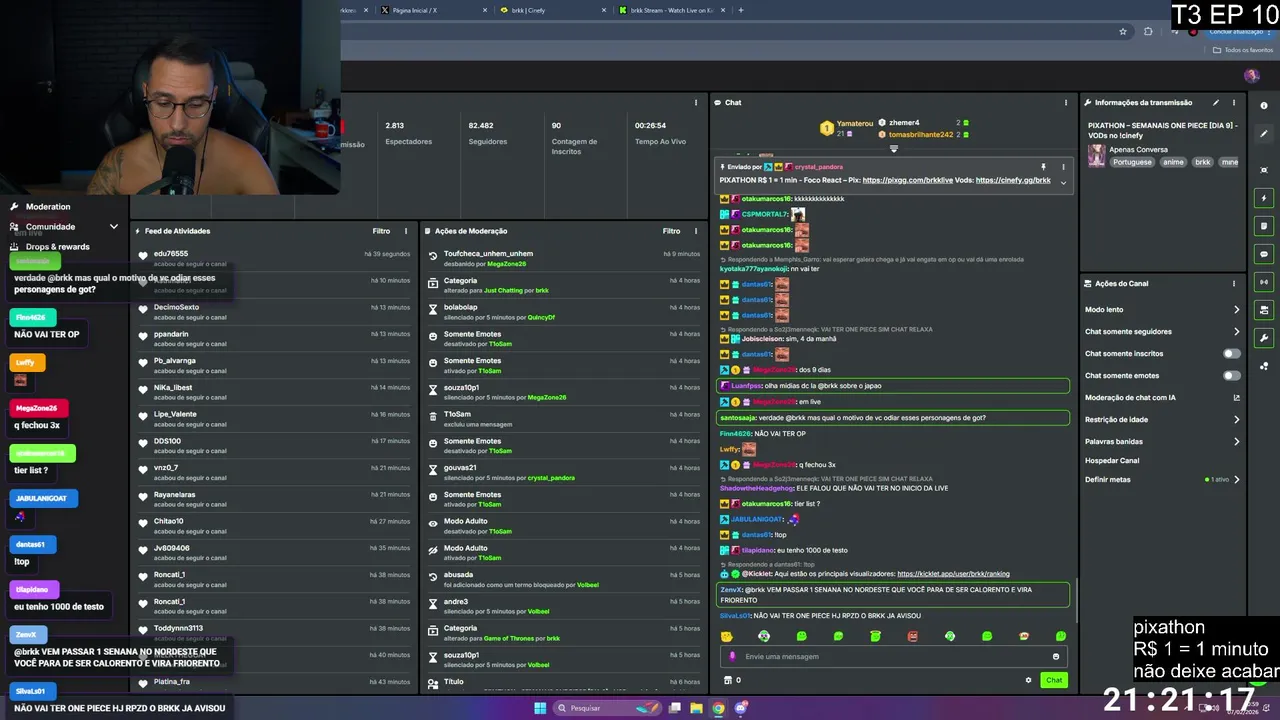Open the chat settings gear icon
Image resolution: width=1280 pixels, height=720 pixels.
[x=1028, y=680]
